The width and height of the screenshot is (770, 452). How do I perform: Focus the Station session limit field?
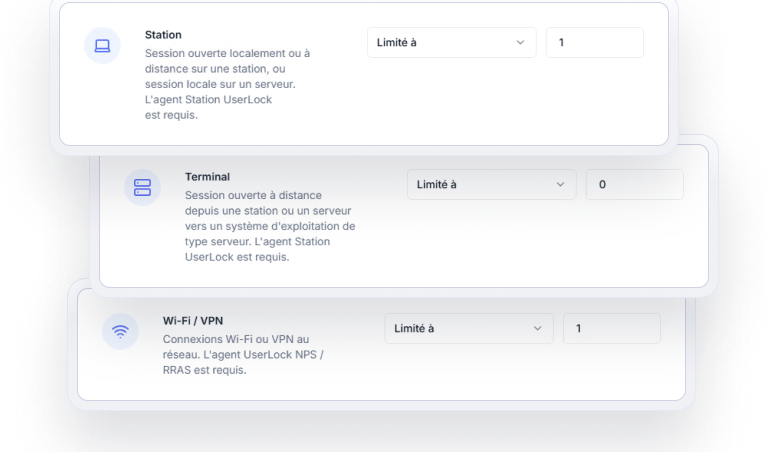point(594,43)
